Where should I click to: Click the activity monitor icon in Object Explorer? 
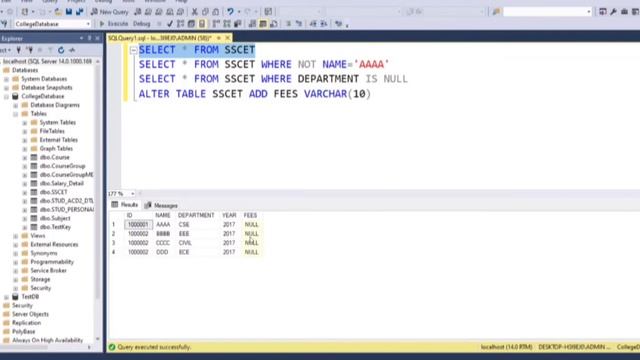pos(72,50)
